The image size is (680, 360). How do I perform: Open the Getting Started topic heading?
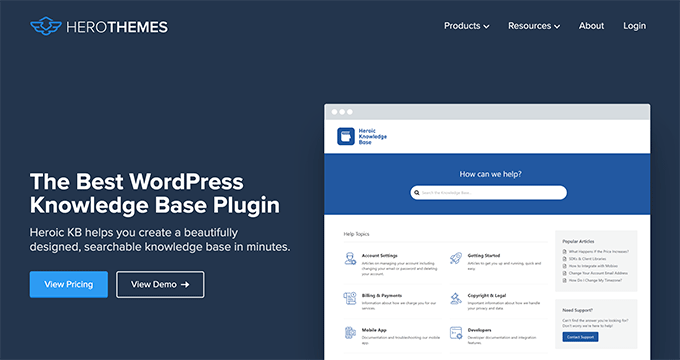[x=484, y=256]
